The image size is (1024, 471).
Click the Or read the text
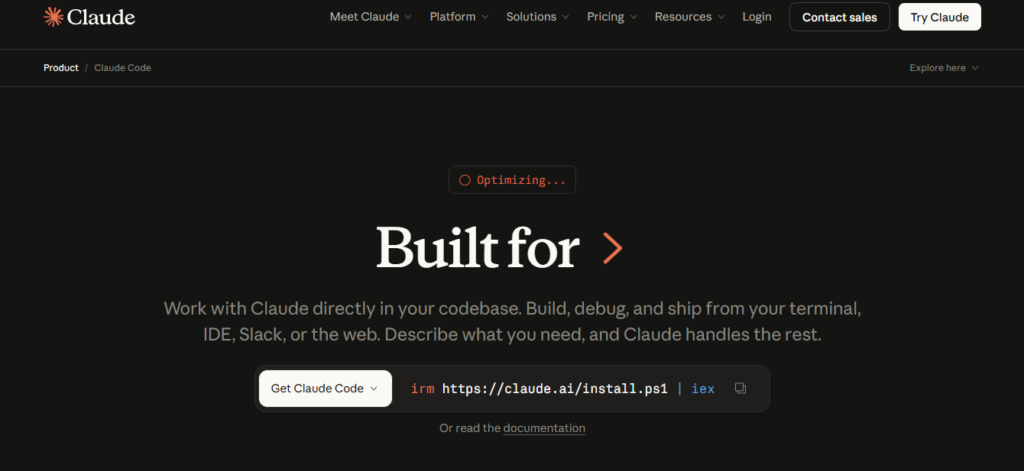click(470, 429)
